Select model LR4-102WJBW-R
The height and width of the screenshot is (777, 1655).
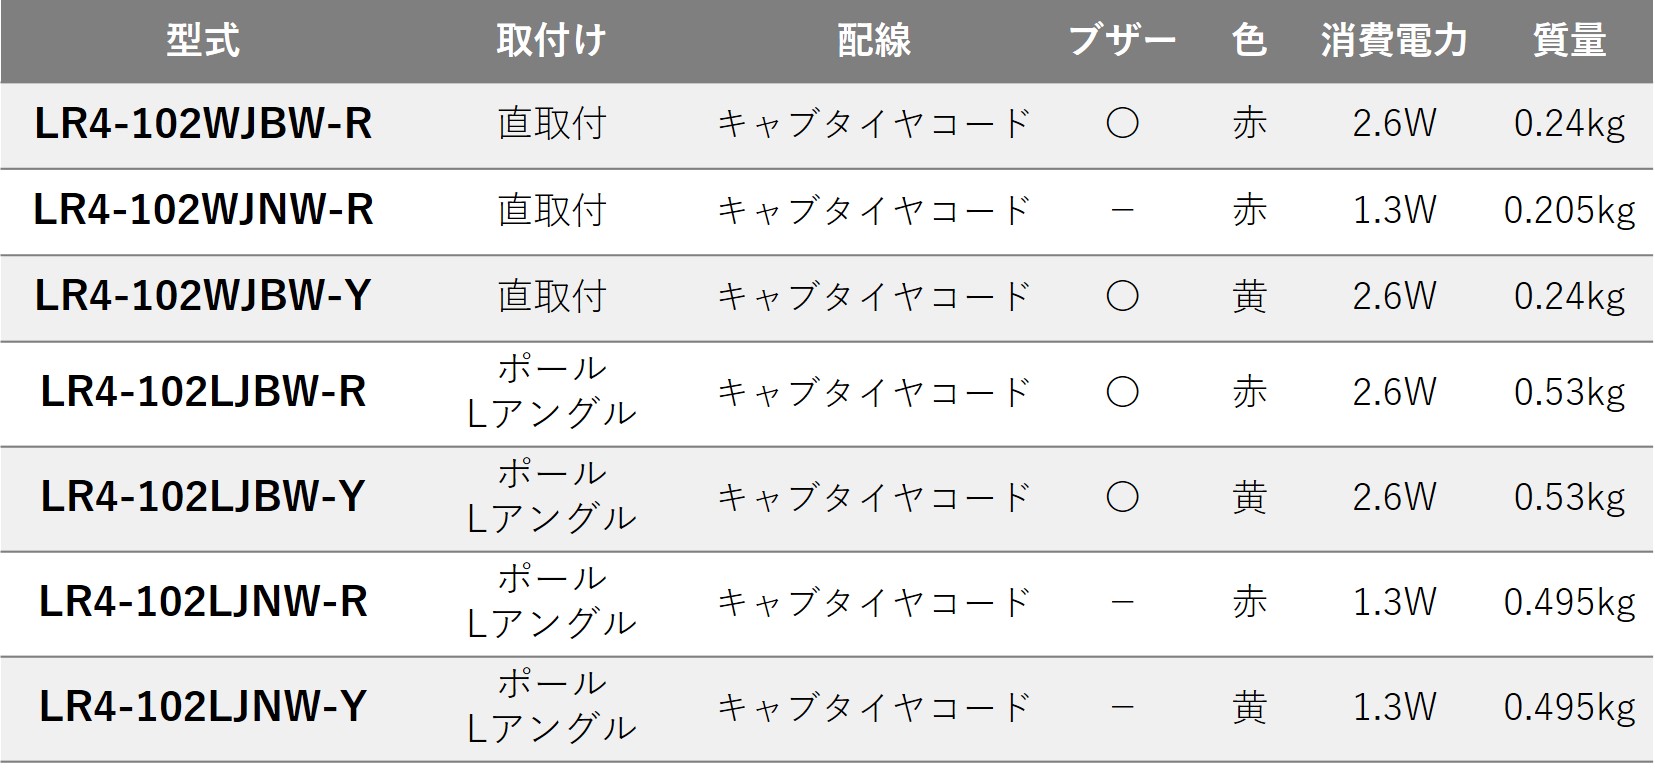tap(203, 124)
